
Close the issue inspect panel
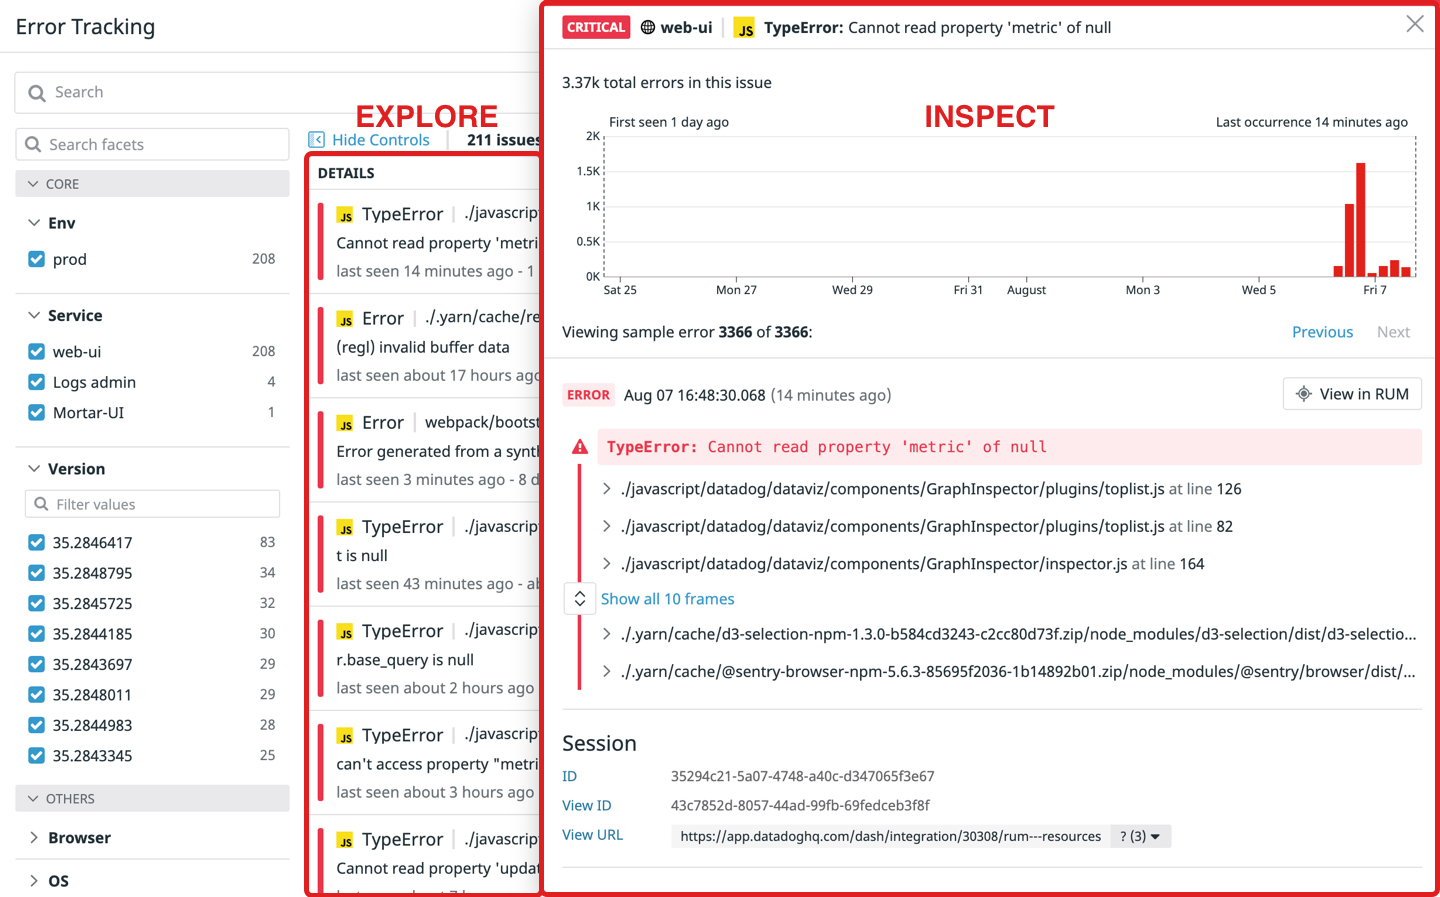[x=1414, y=24]
